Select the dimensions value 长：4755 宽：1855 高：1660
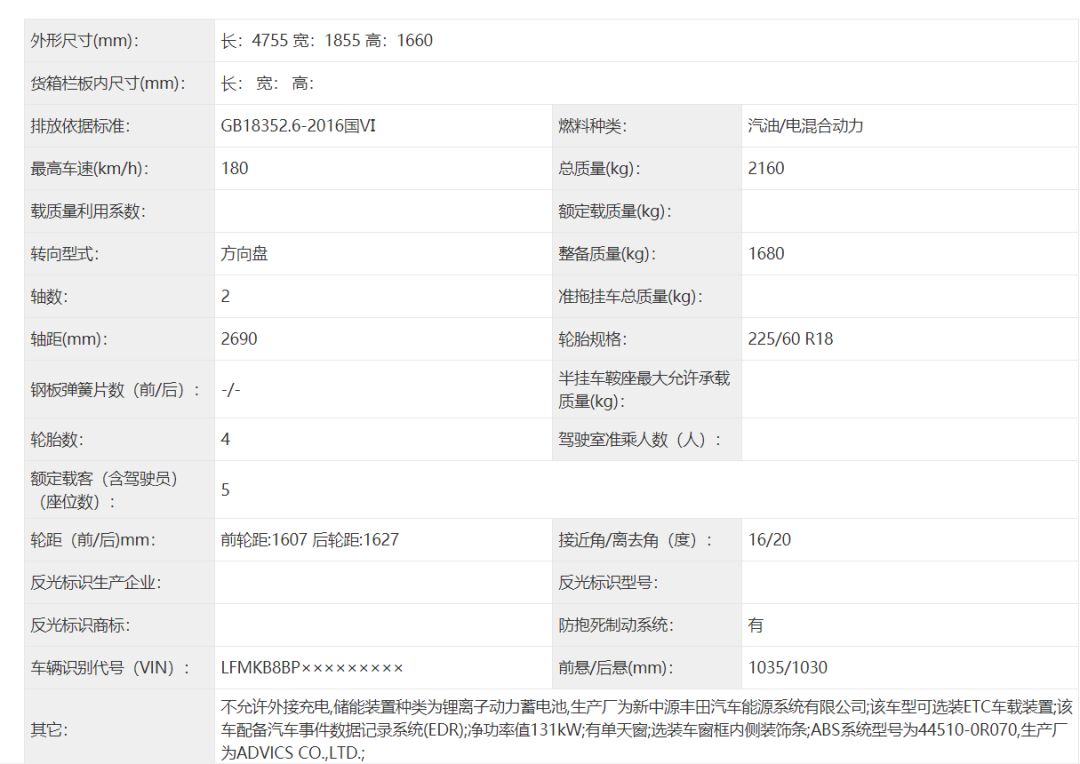 tap(326, 41)
